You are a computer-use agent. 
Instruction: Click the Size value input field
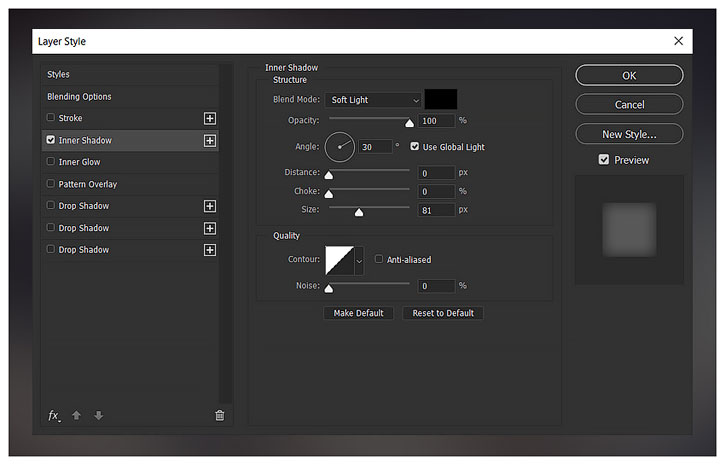point(436,210)
